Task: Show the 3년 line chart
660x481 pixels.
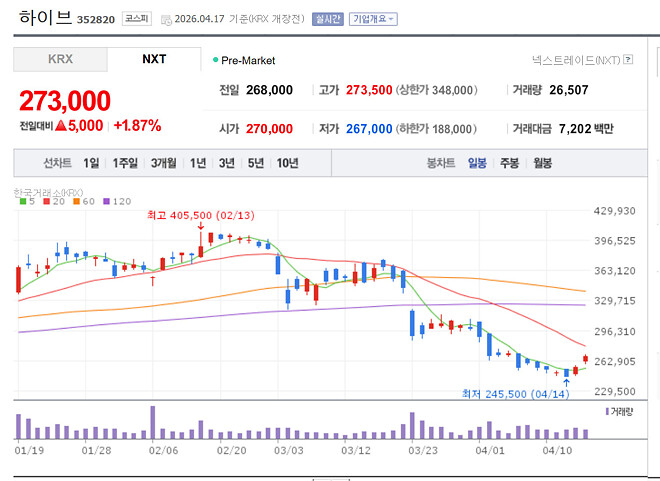Action: click(227, 163)
